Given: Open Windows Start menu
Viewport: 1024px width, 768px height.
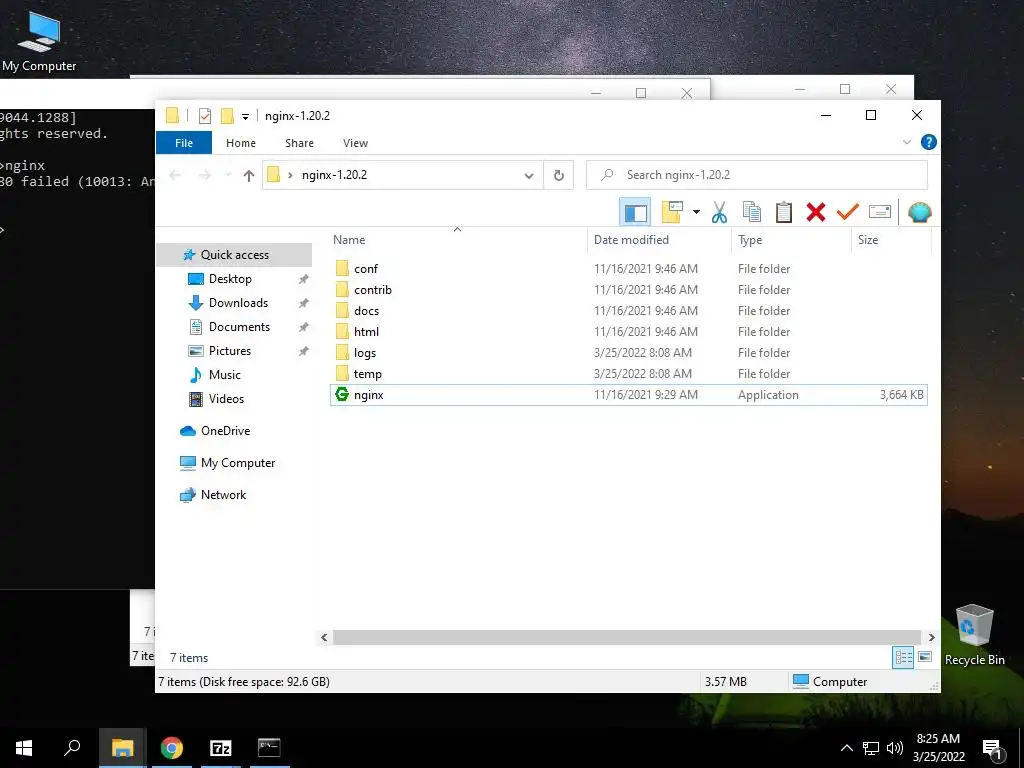Looking at the screenshot, I should [x=24, y=748].
